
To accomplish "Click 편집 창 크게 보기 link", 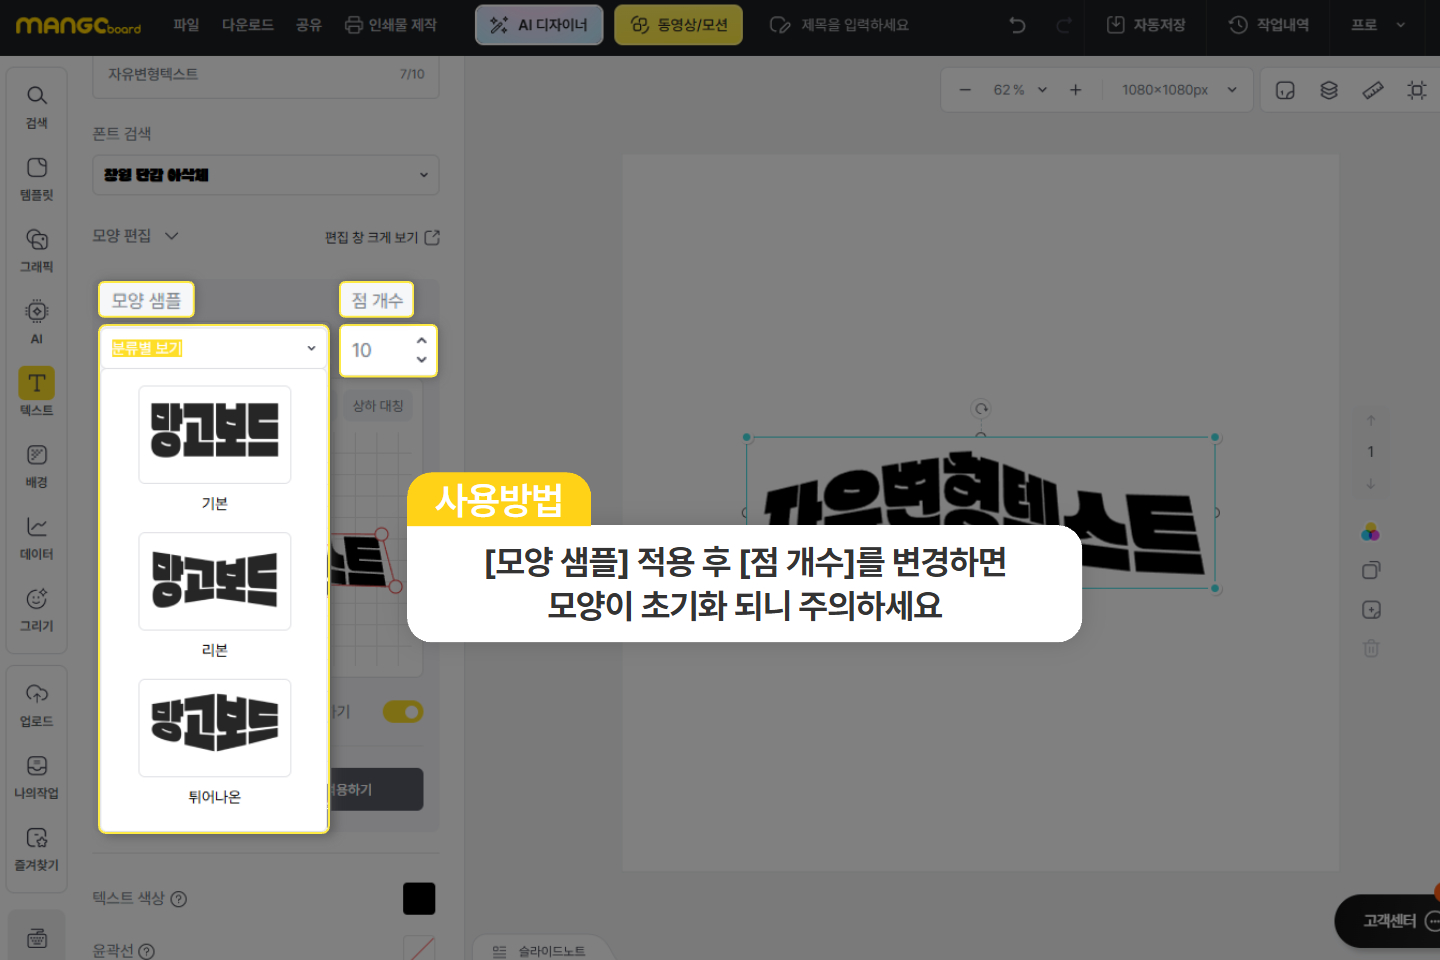I will (x=381, y=237).
